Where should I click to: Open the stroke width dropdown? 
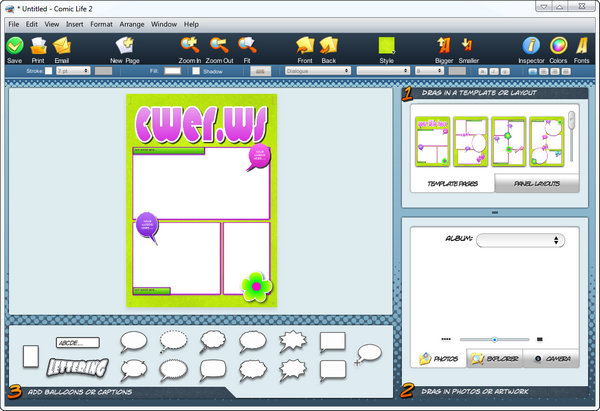73,71
